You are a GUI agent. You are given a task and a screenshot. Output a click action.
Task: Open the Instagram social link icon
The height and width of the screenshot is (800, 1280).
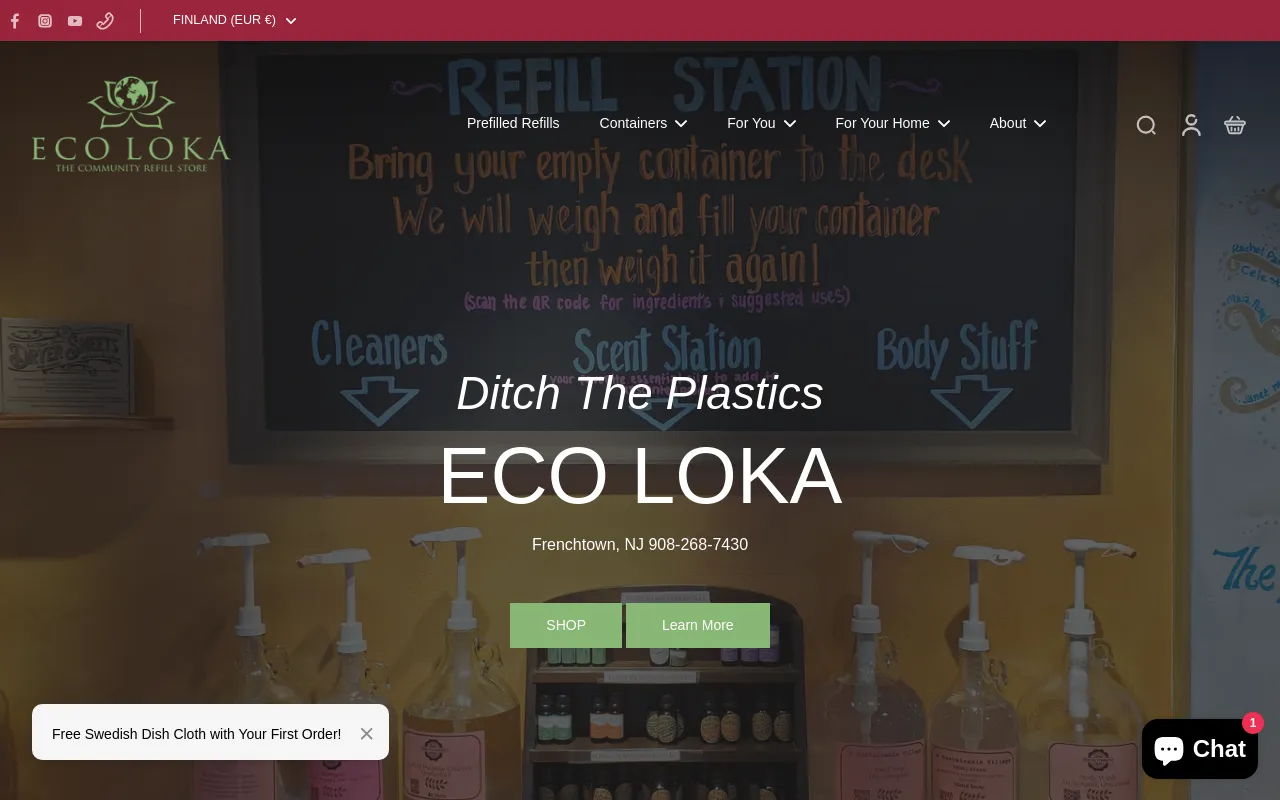point(45,21)
